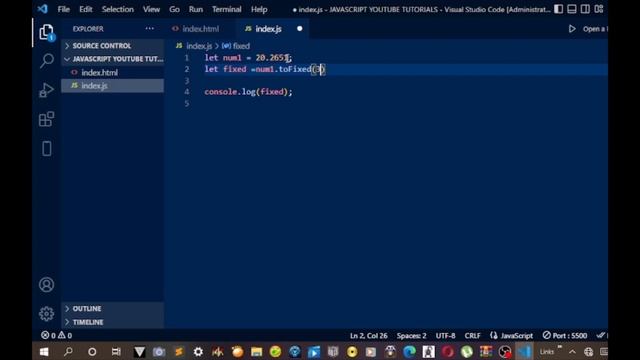
Task: Open network globe icon in system tray
Action: point(588,351)
